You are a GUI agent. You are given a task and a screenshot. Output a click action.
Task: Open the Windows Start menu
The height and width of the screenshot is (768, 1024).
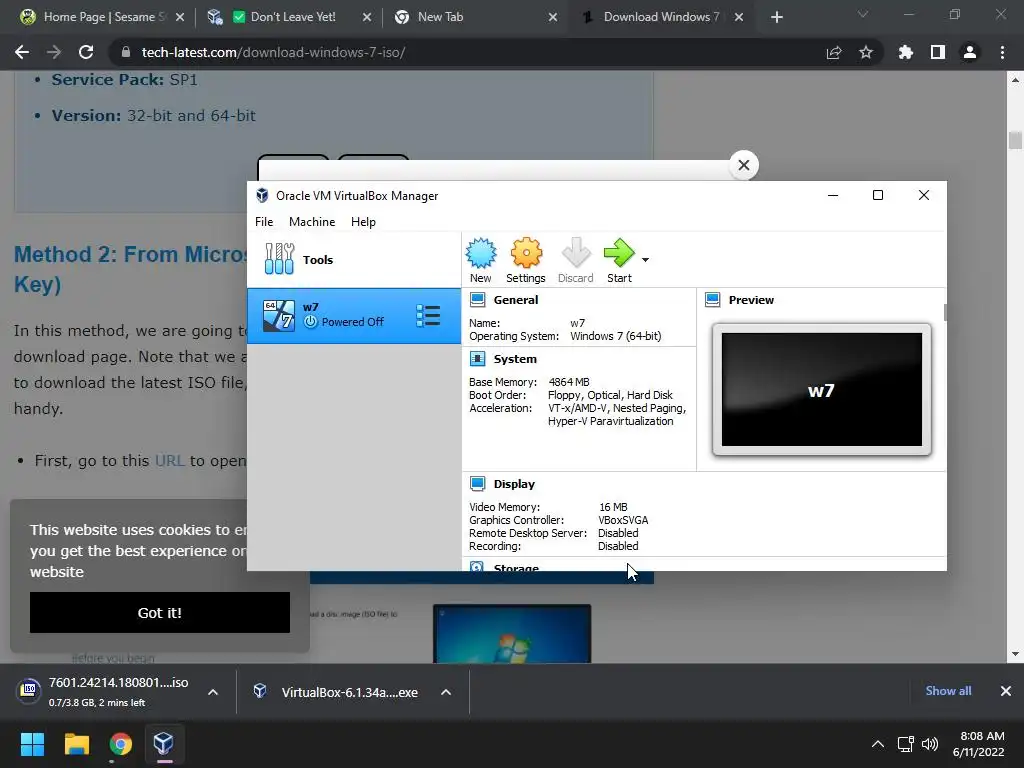(x=32, y=744)
